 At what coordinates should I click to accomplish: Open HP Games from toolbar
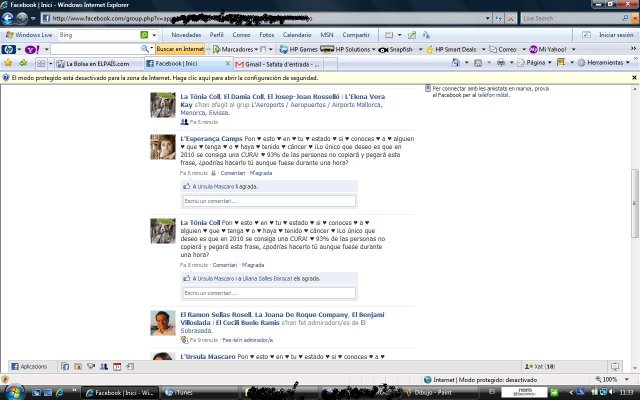(x=302, y=48)
